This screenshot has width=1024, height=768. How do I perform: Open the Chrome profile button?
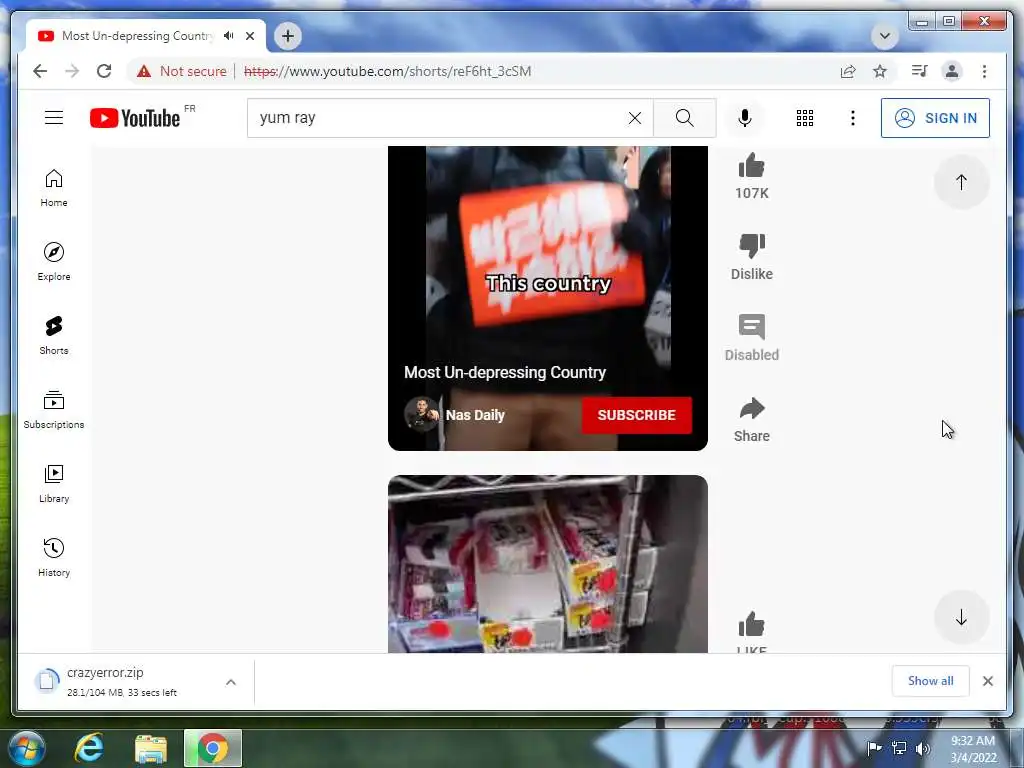coord(952,71)
